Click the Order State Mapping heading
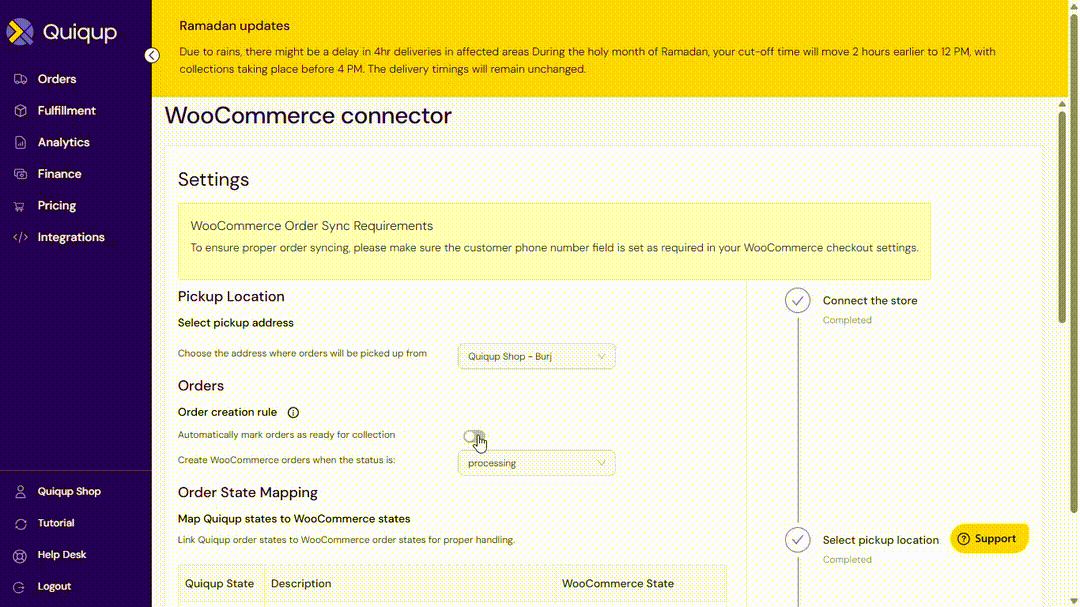Screen dimensions: 1080x607 [x=247, y=493]
